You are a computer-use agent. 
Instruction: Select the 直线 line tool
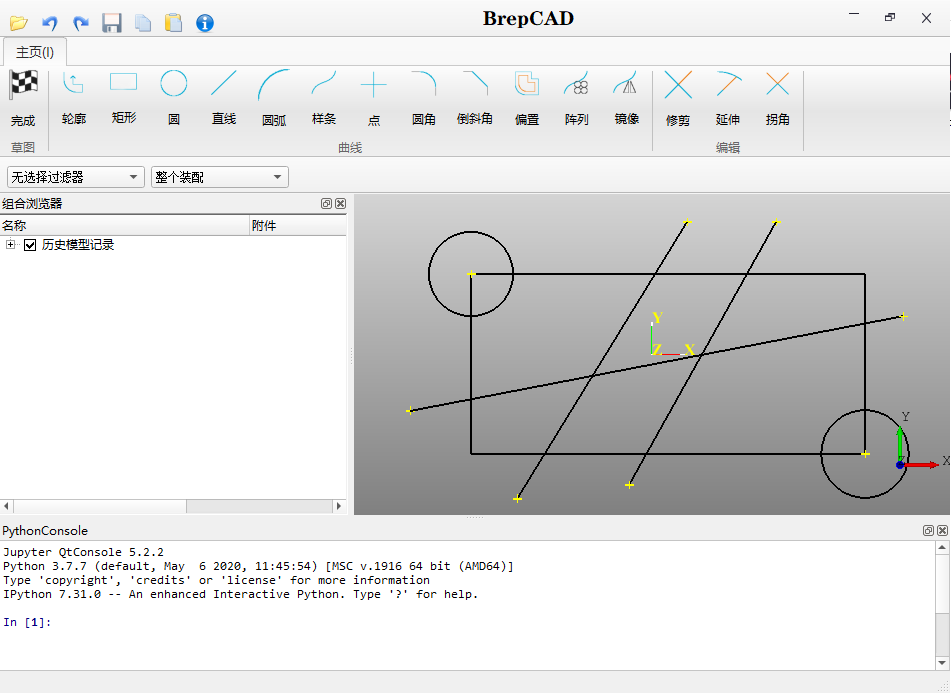(x=224, y=98)
